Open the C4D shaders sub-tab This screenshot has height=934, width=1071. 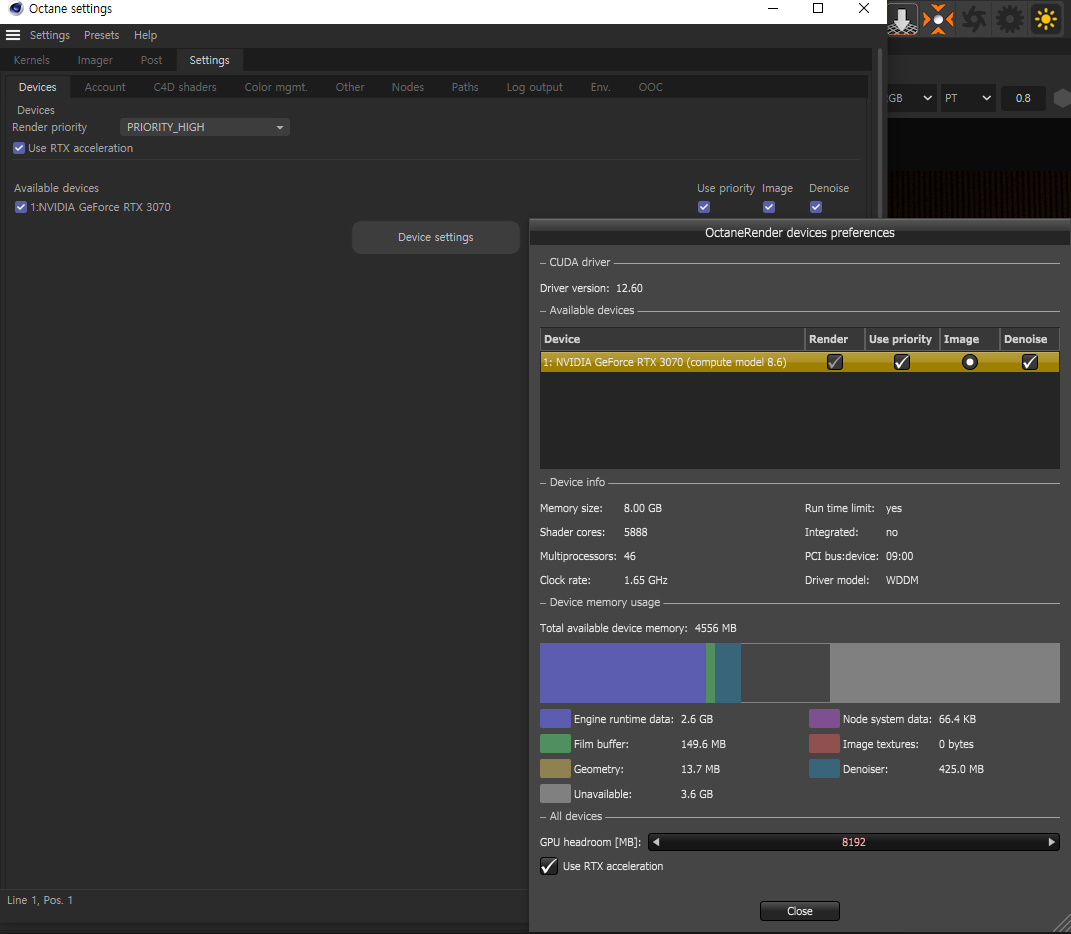pos(185,87)
